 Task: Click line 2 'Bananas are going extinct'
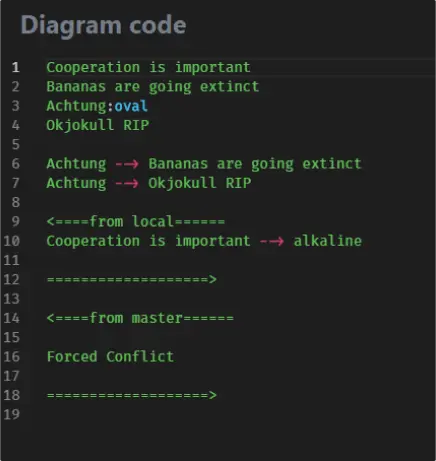(153, 87)
